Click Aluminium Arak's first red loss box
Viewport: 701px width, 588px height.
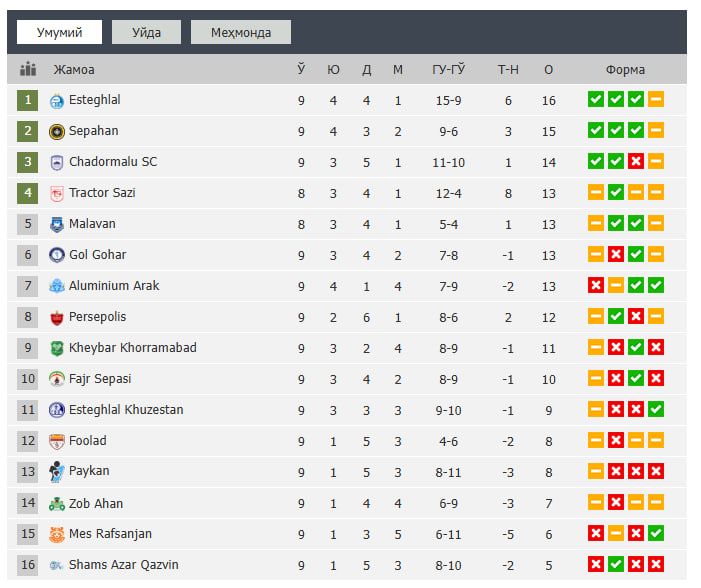tap(596, 286)
